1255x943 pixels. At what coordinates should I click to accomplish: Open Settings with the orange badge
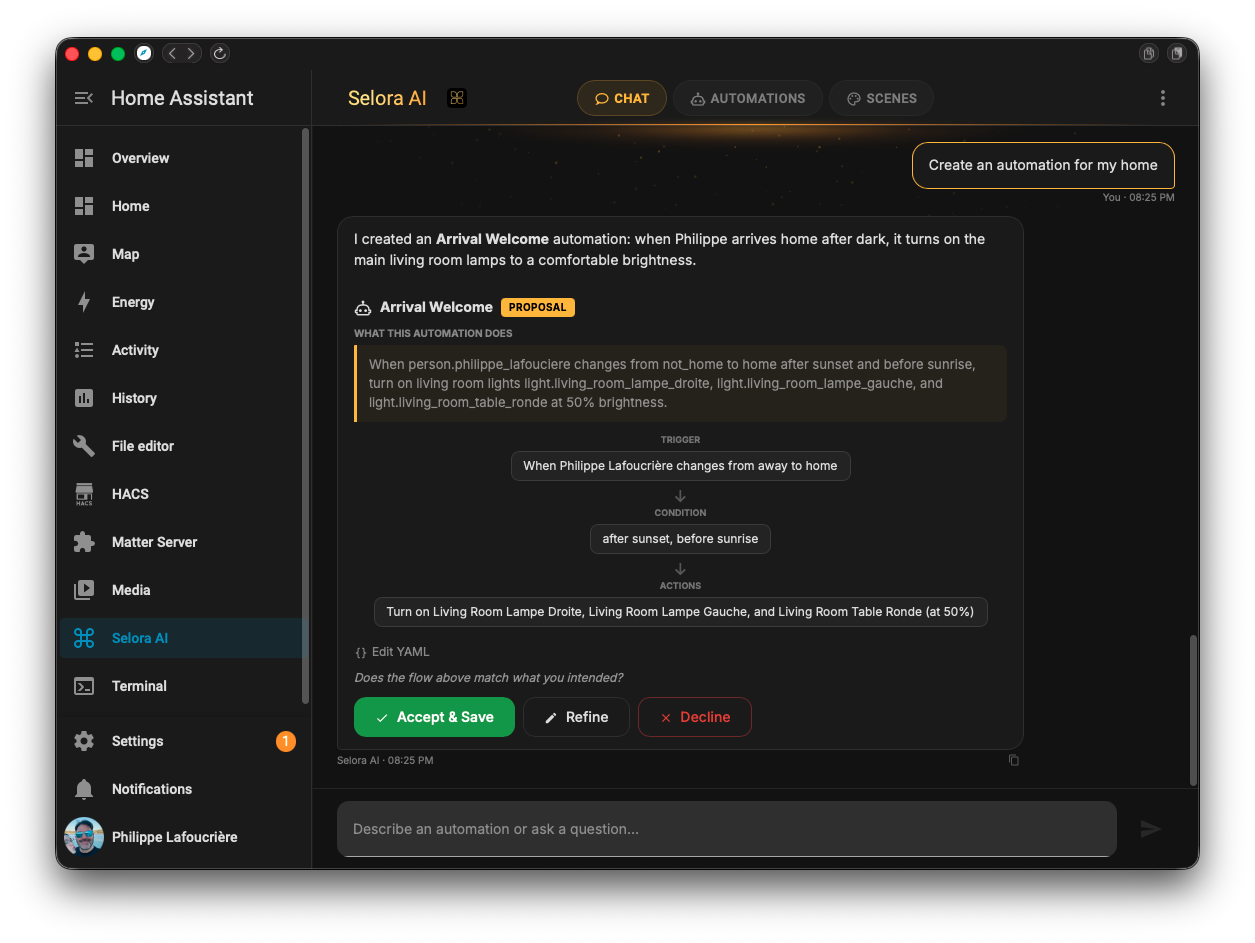(x=136, y=741)
